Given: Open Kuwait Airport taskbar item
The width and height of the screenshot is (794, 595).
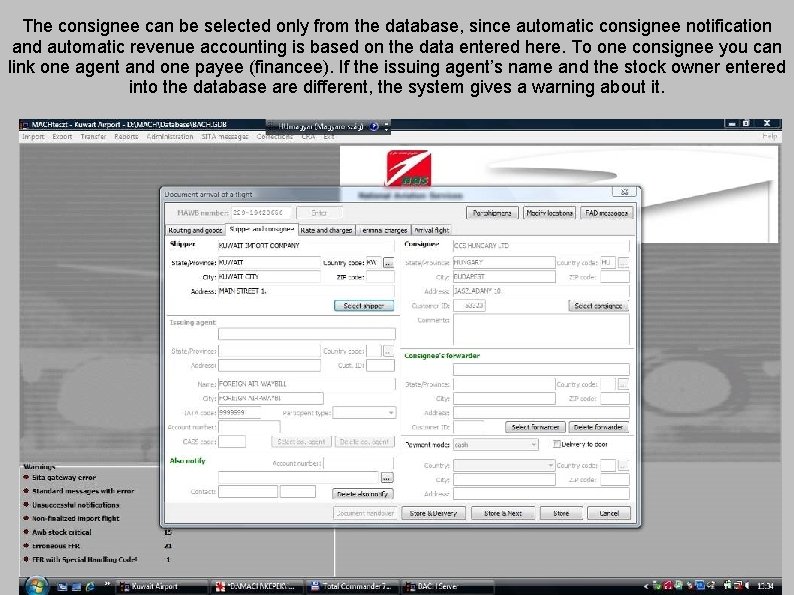Looking at the screenshot, I should (x=163, y=586).
